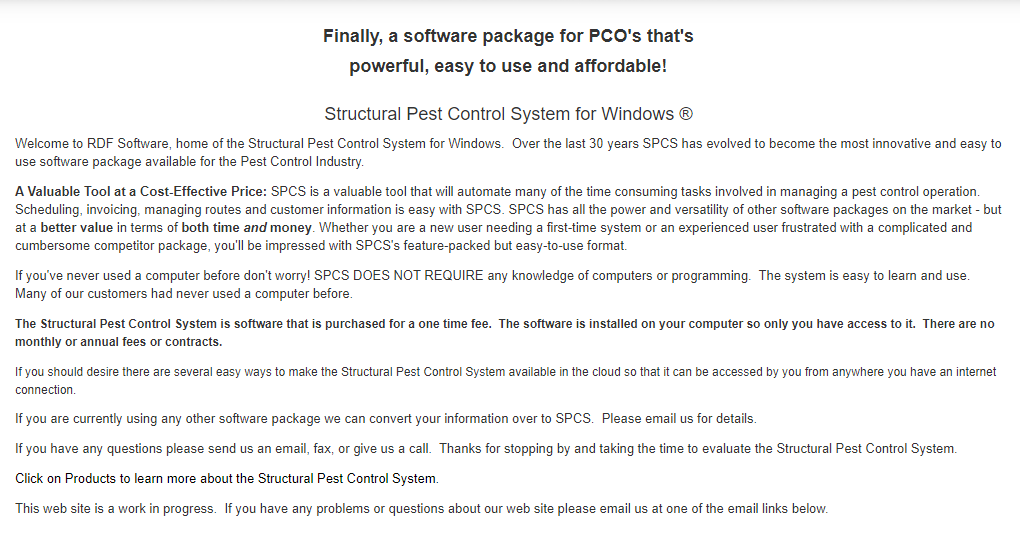
Task: Click "Please email us for details." text
Action: tap(679, 419)
